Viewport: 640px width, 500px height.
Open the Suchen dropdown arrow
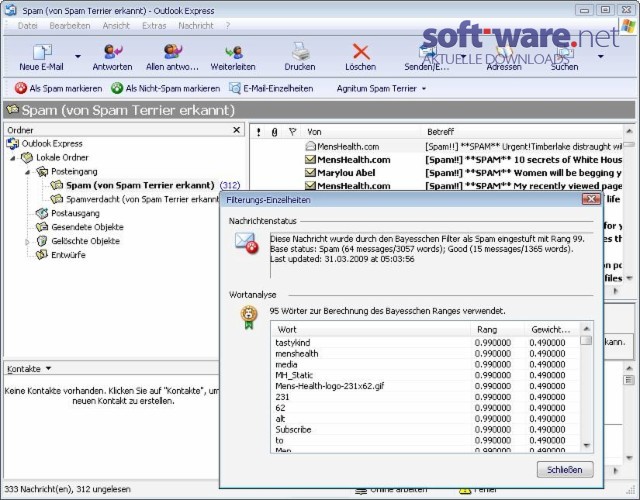(600, 56)
